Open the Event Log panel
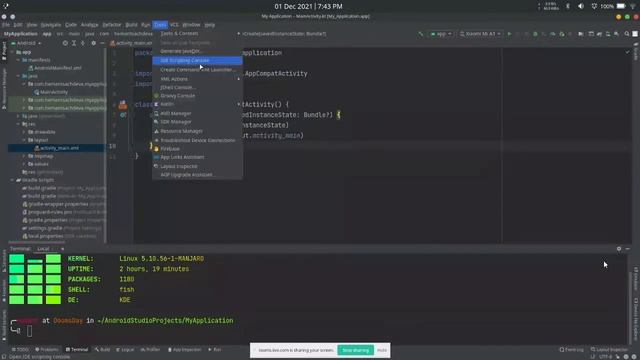The height and width of the screenshot is (360, 640). (x=571, y=349)
